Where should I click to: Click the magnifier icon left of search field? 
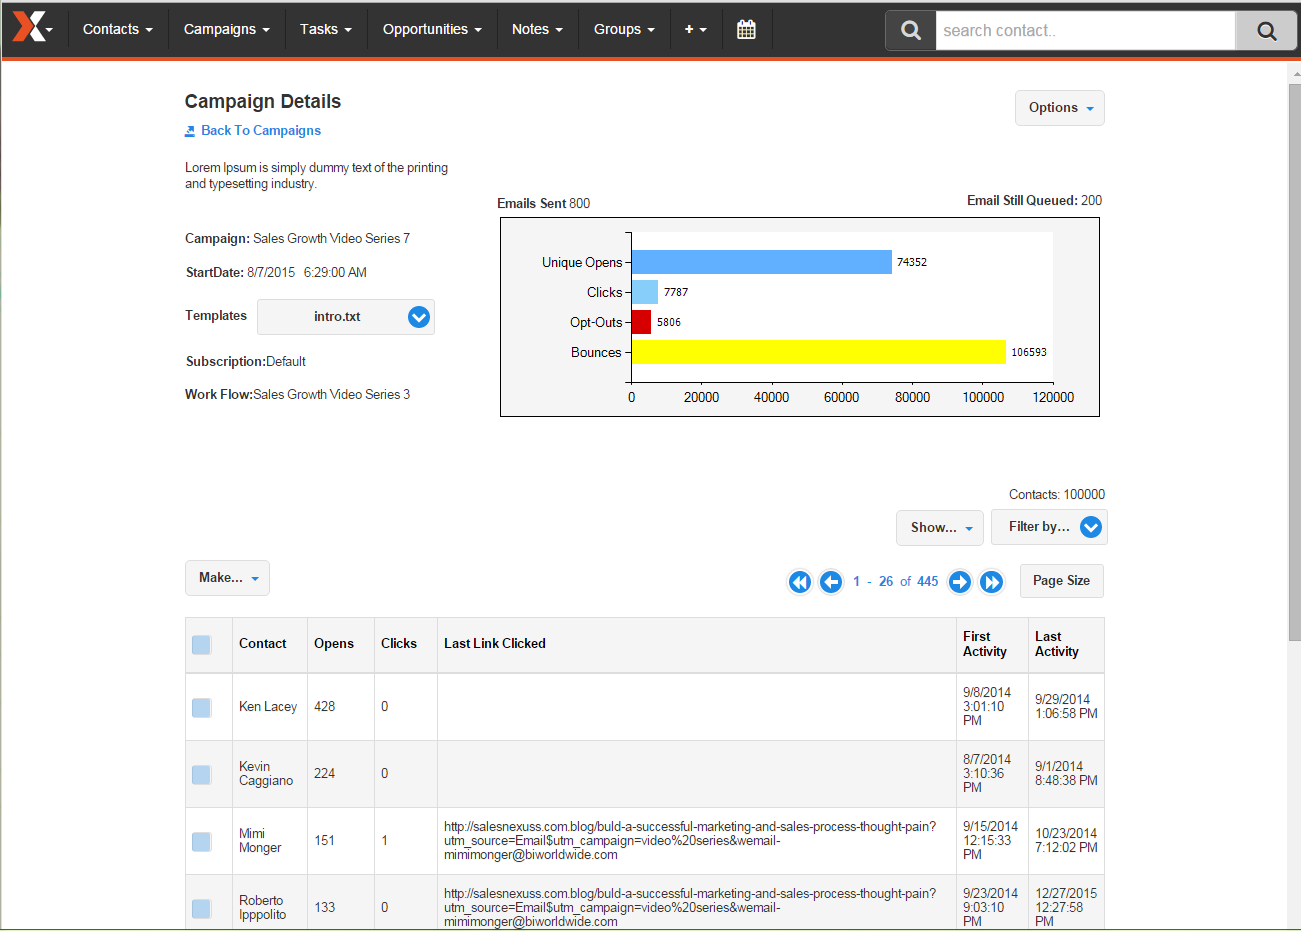tap(910, 31)
